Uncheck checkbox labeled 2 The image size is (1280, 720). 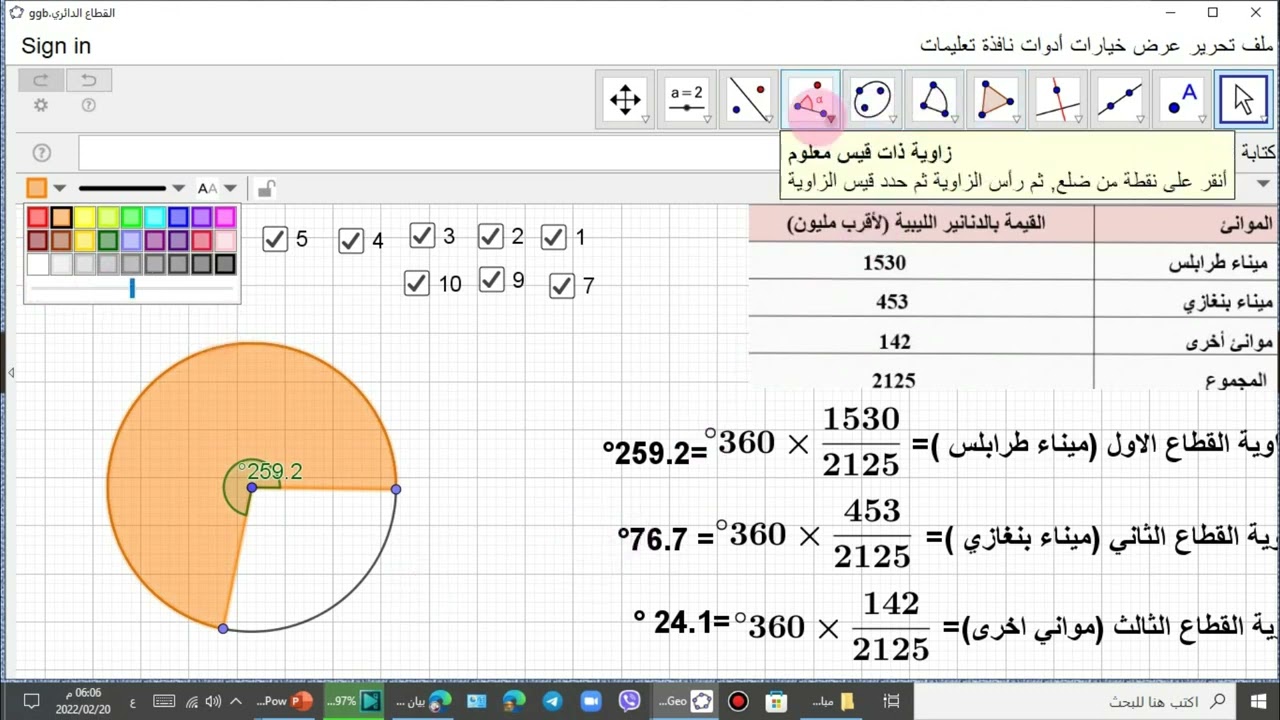tap(490, 236)
